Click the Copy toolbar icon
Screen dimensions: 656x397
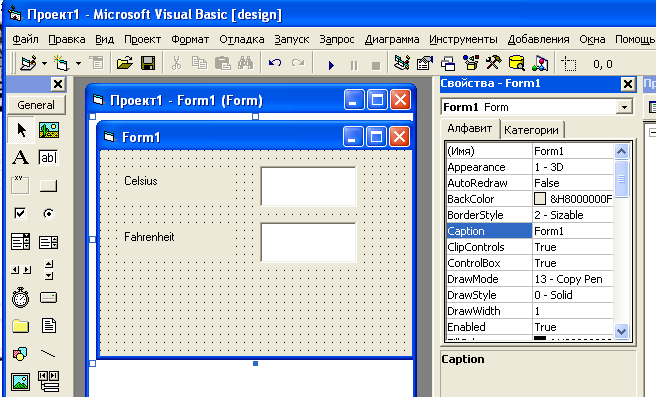point(199,64)
